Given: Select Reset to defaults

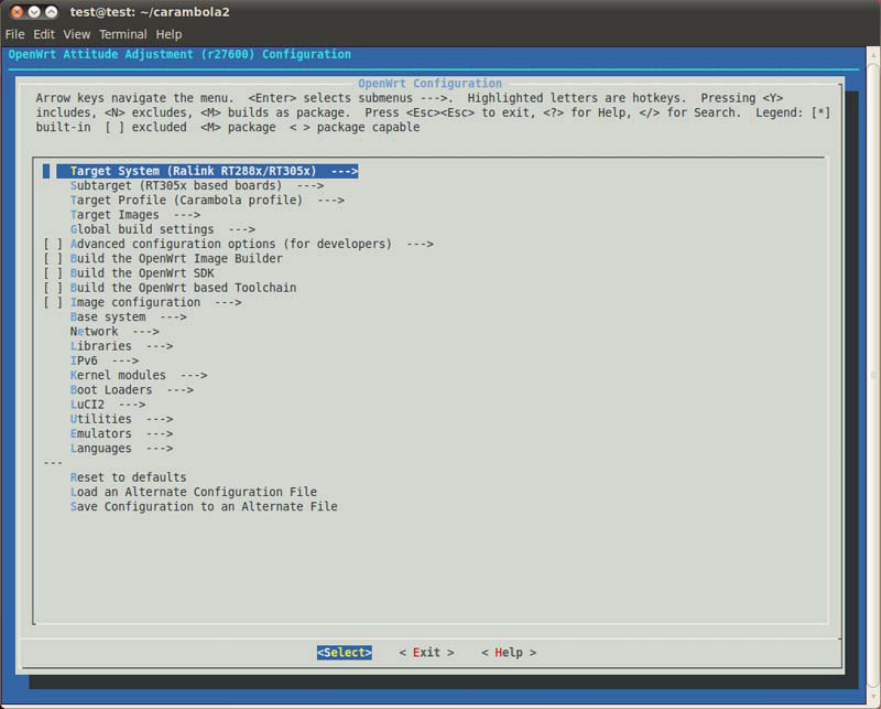Looking at the screenshot, I should [128, 478].
